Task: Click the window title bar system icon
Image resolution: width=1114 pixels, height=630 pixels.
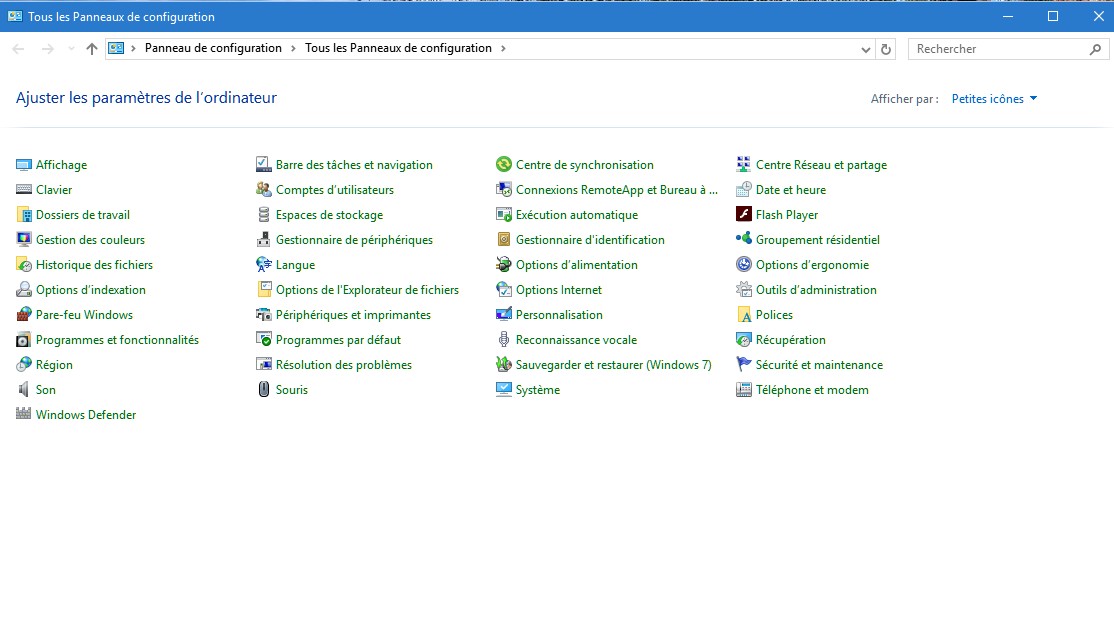Action: (15, 16)
